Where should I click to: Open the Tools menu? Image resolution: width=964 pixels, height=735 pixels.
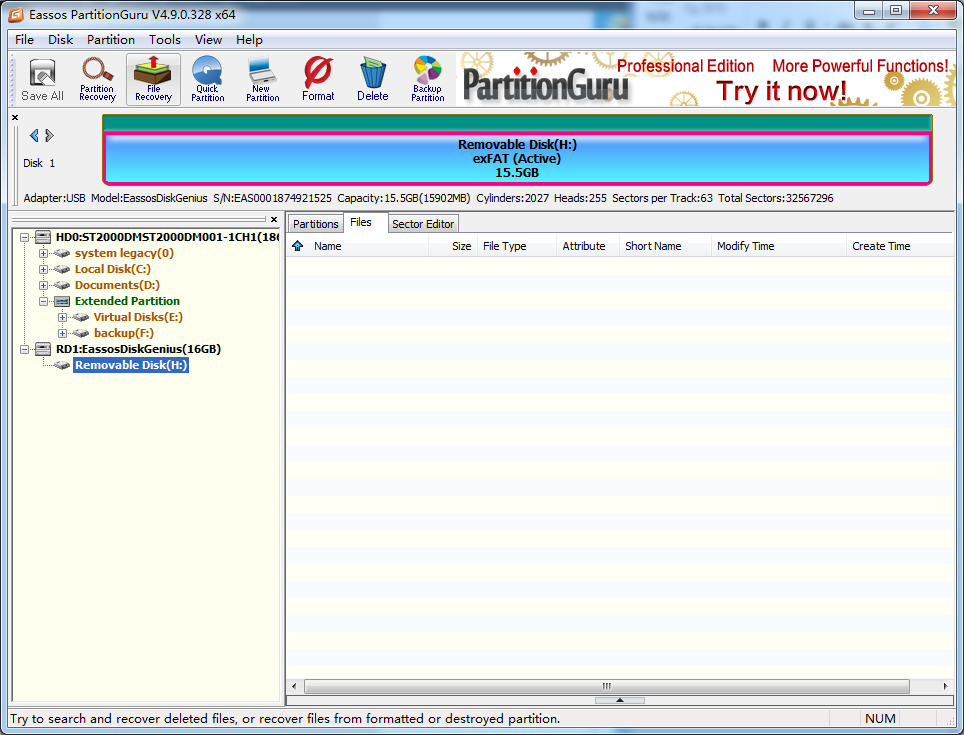tap(165, 39)
